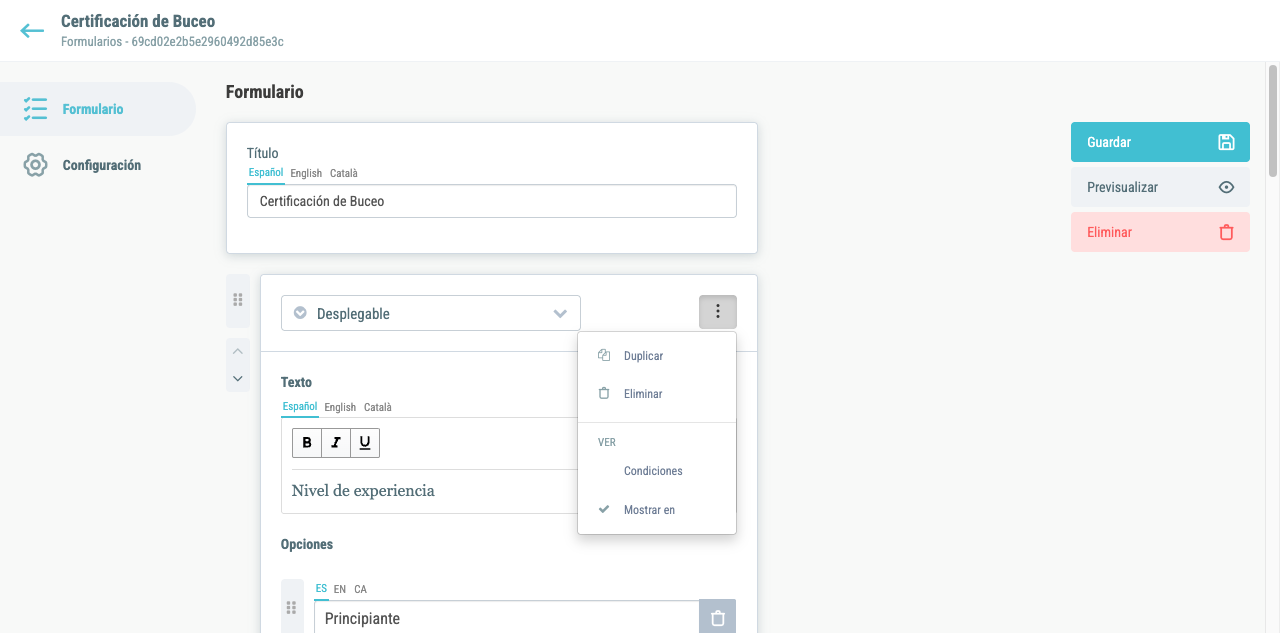Select ES tab for option Principiante
The width and height of the screenshot is (1280, 633).
[x=321, y=589]
